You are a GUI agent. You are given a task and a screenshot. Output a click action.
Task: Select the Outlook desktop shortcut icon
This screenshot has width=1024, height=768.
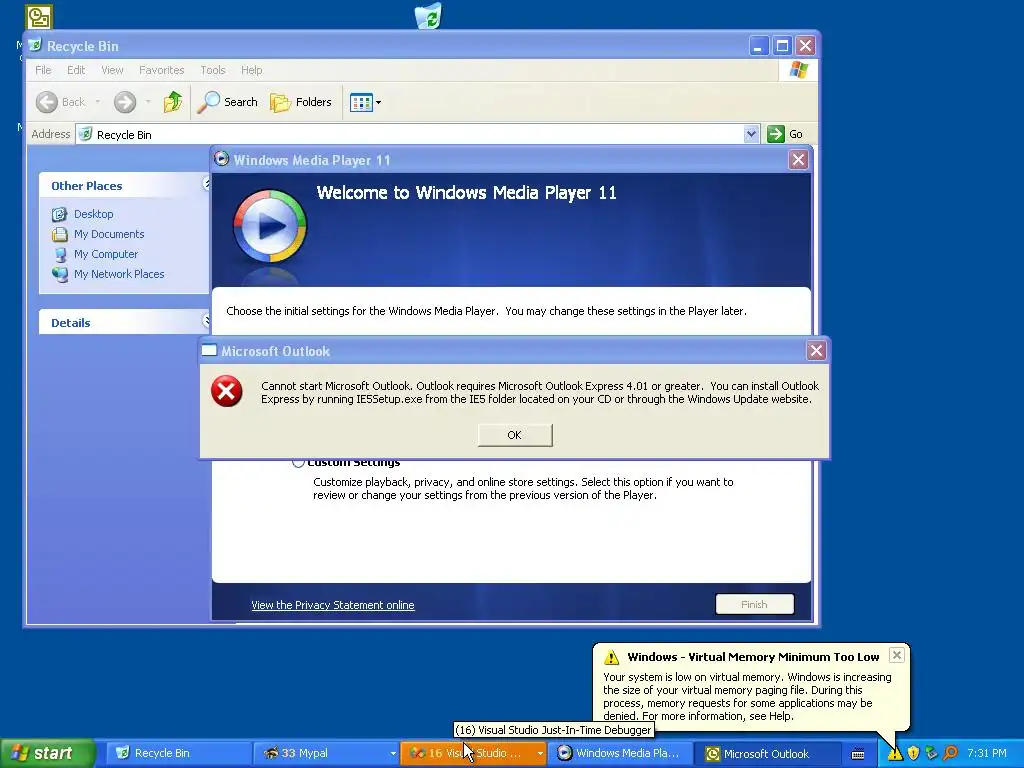(38, 17)
